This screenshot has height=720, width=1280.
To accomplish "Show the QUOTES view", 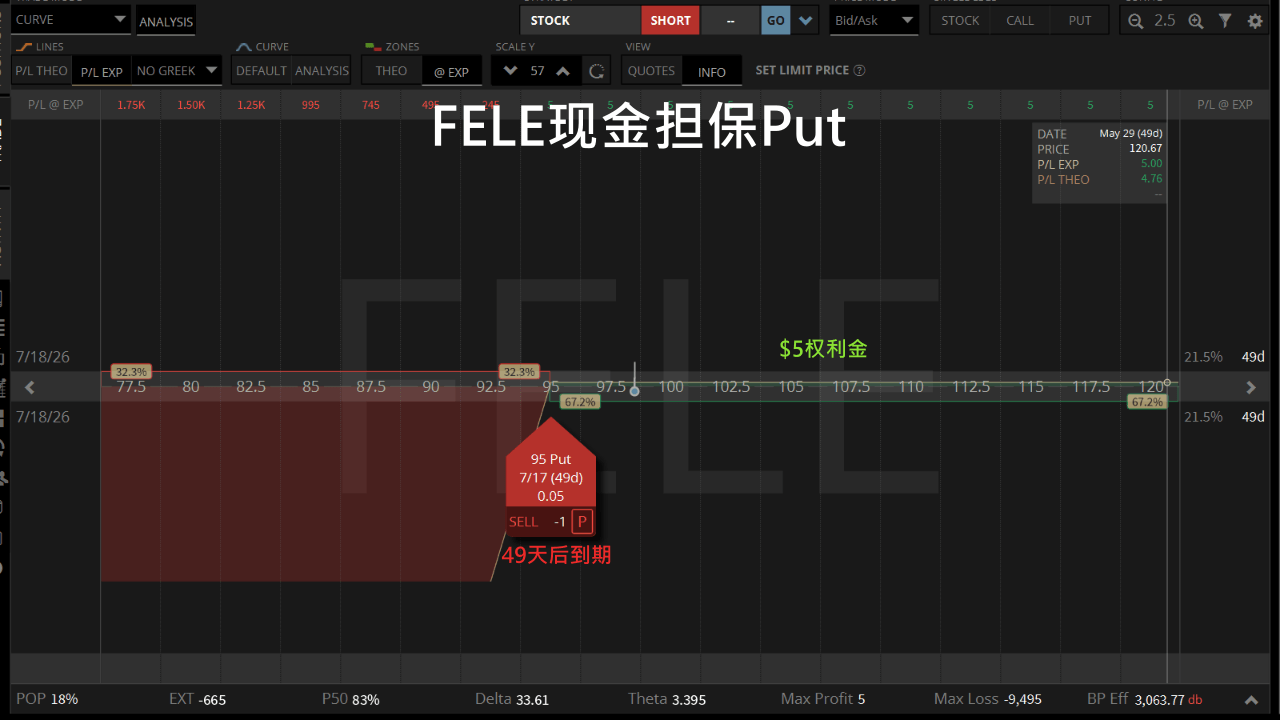I will (651, 71).
